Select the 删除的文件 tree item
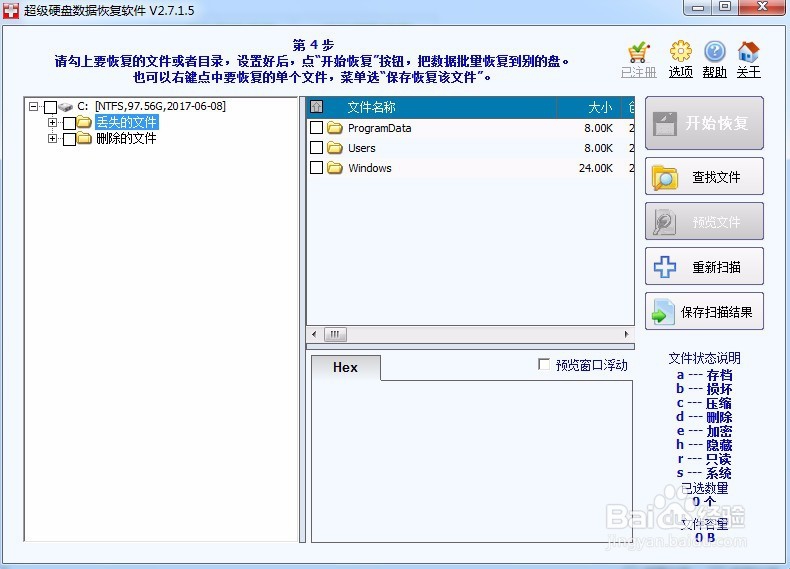 click(x=126, y=139)
